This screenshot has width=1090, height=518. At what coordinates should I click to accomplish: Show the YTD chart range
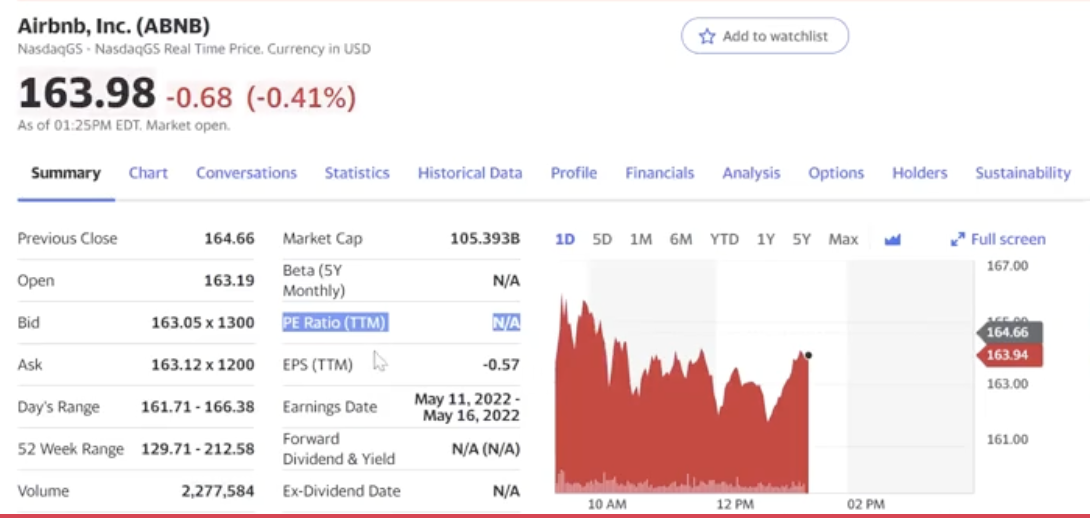[x=724, y=240]
